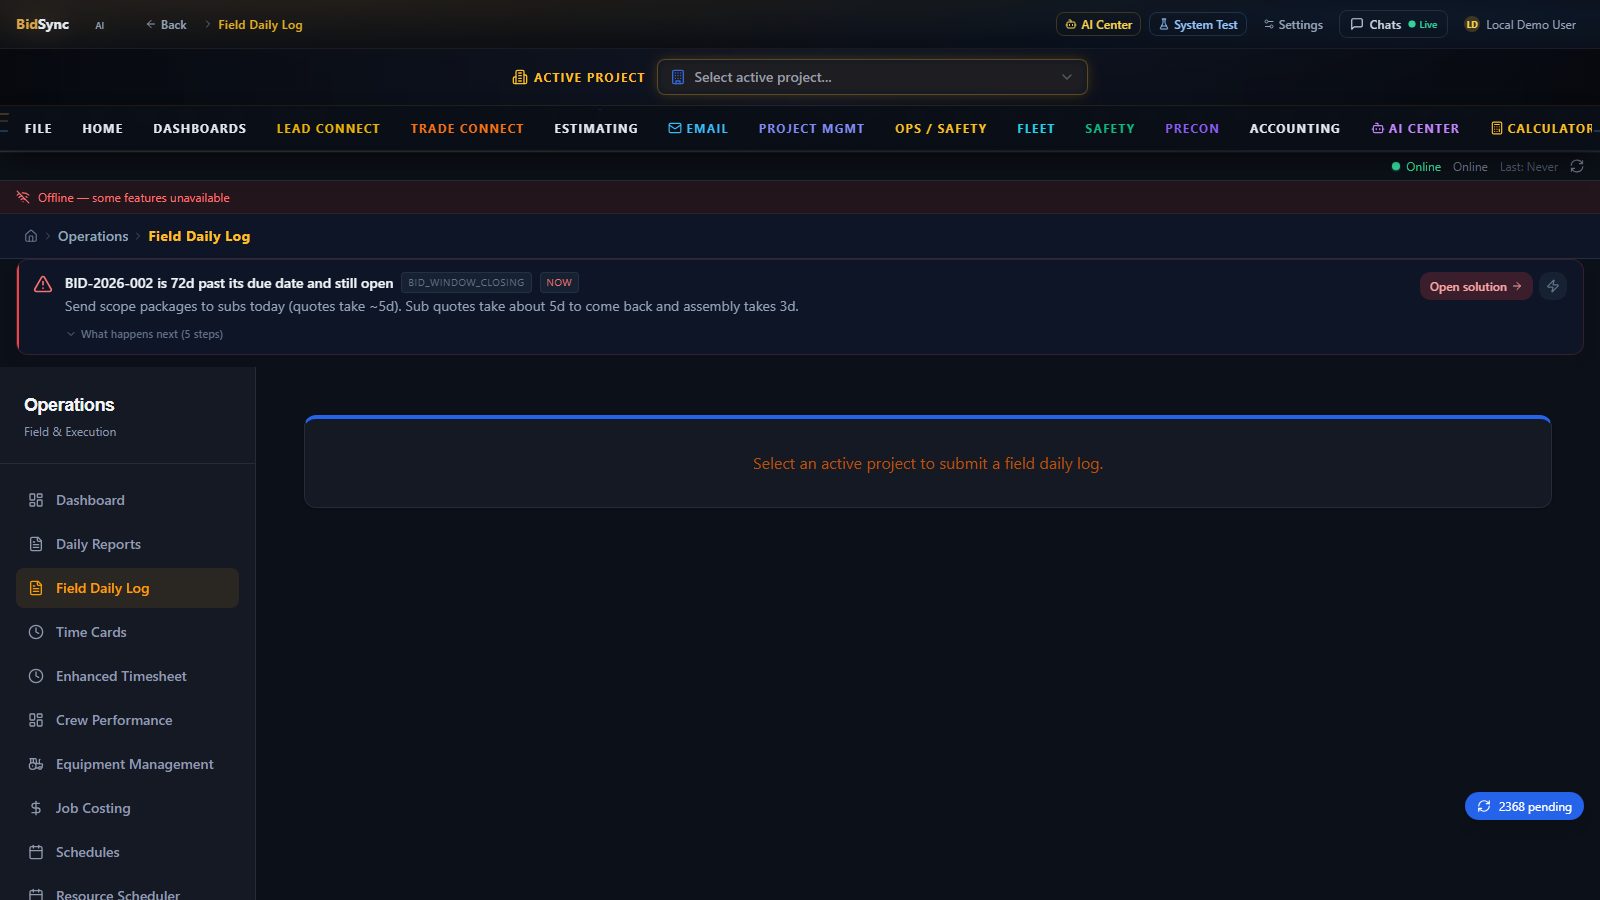Click the offline wifi-off icon in banner
This screenshot has width=1600, height=900.
[23, 197]
